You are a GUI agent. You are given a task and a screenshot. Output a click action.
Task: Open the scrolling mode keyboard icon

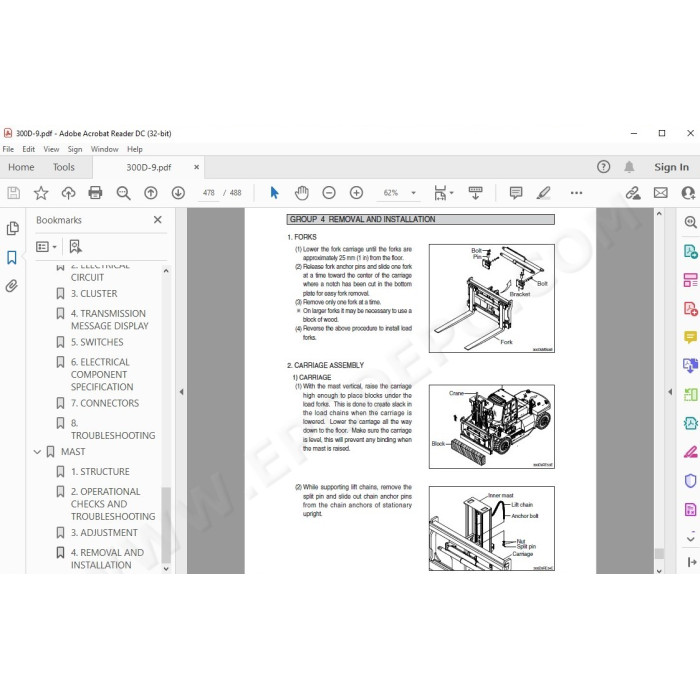pyautogui.click(x=475, y=193)
